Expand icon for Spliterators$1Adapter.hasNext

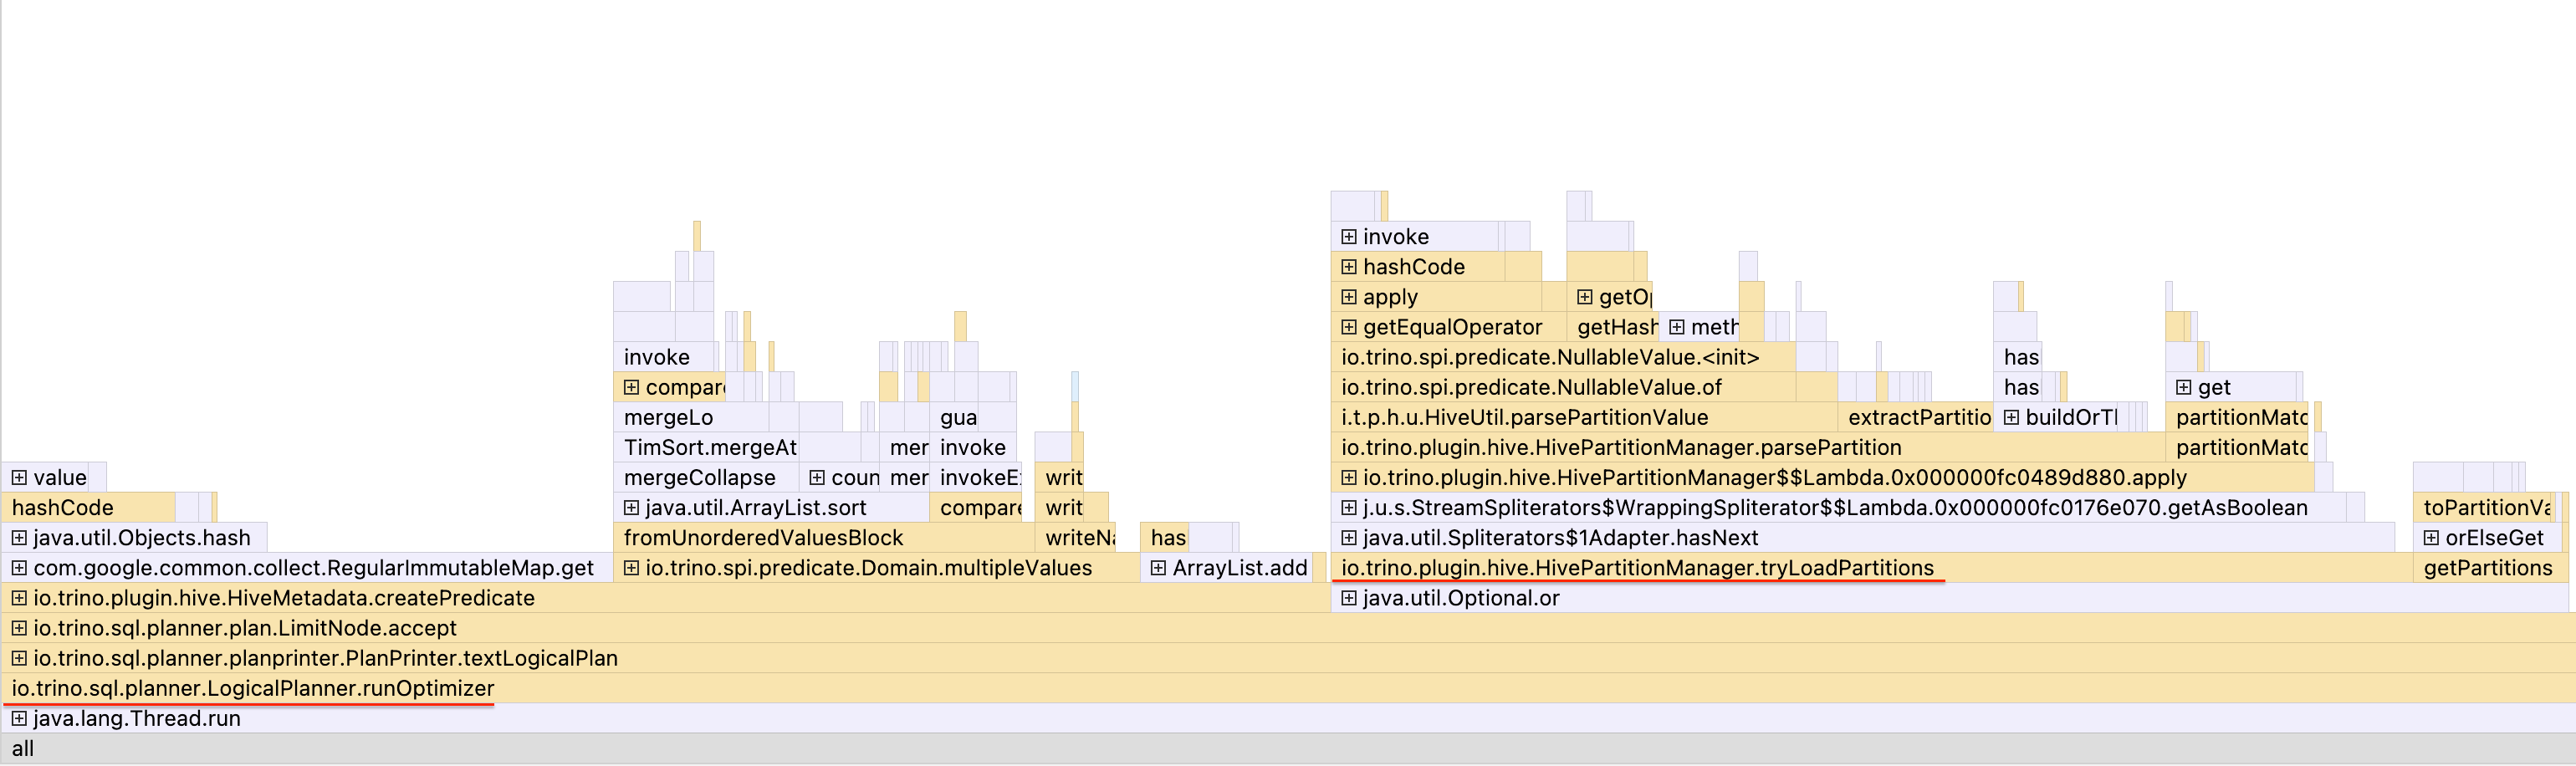point(1348,538)
